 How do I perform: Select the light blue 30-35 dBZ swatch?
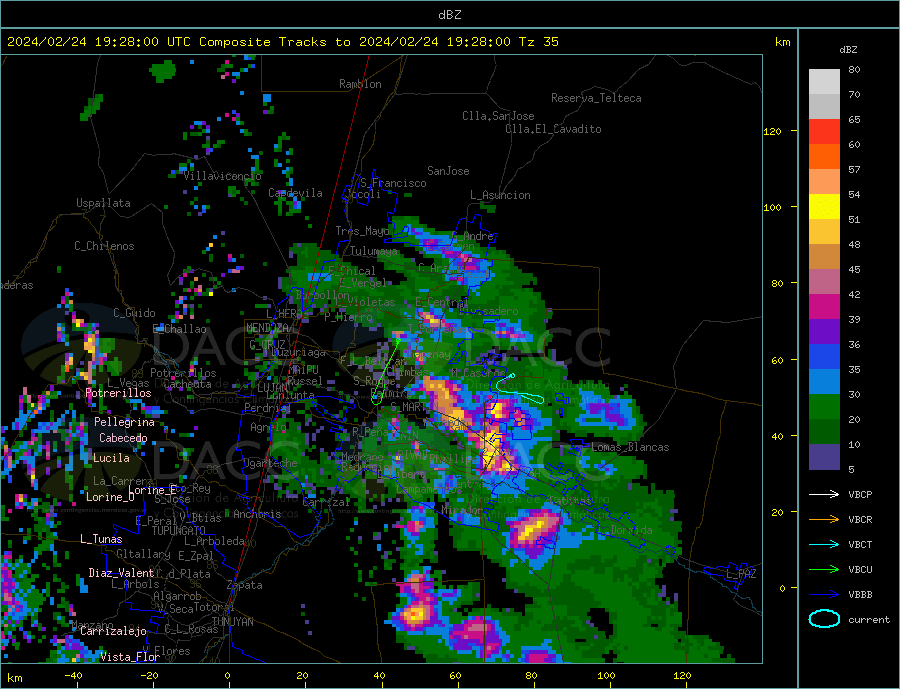coord(824,382)
